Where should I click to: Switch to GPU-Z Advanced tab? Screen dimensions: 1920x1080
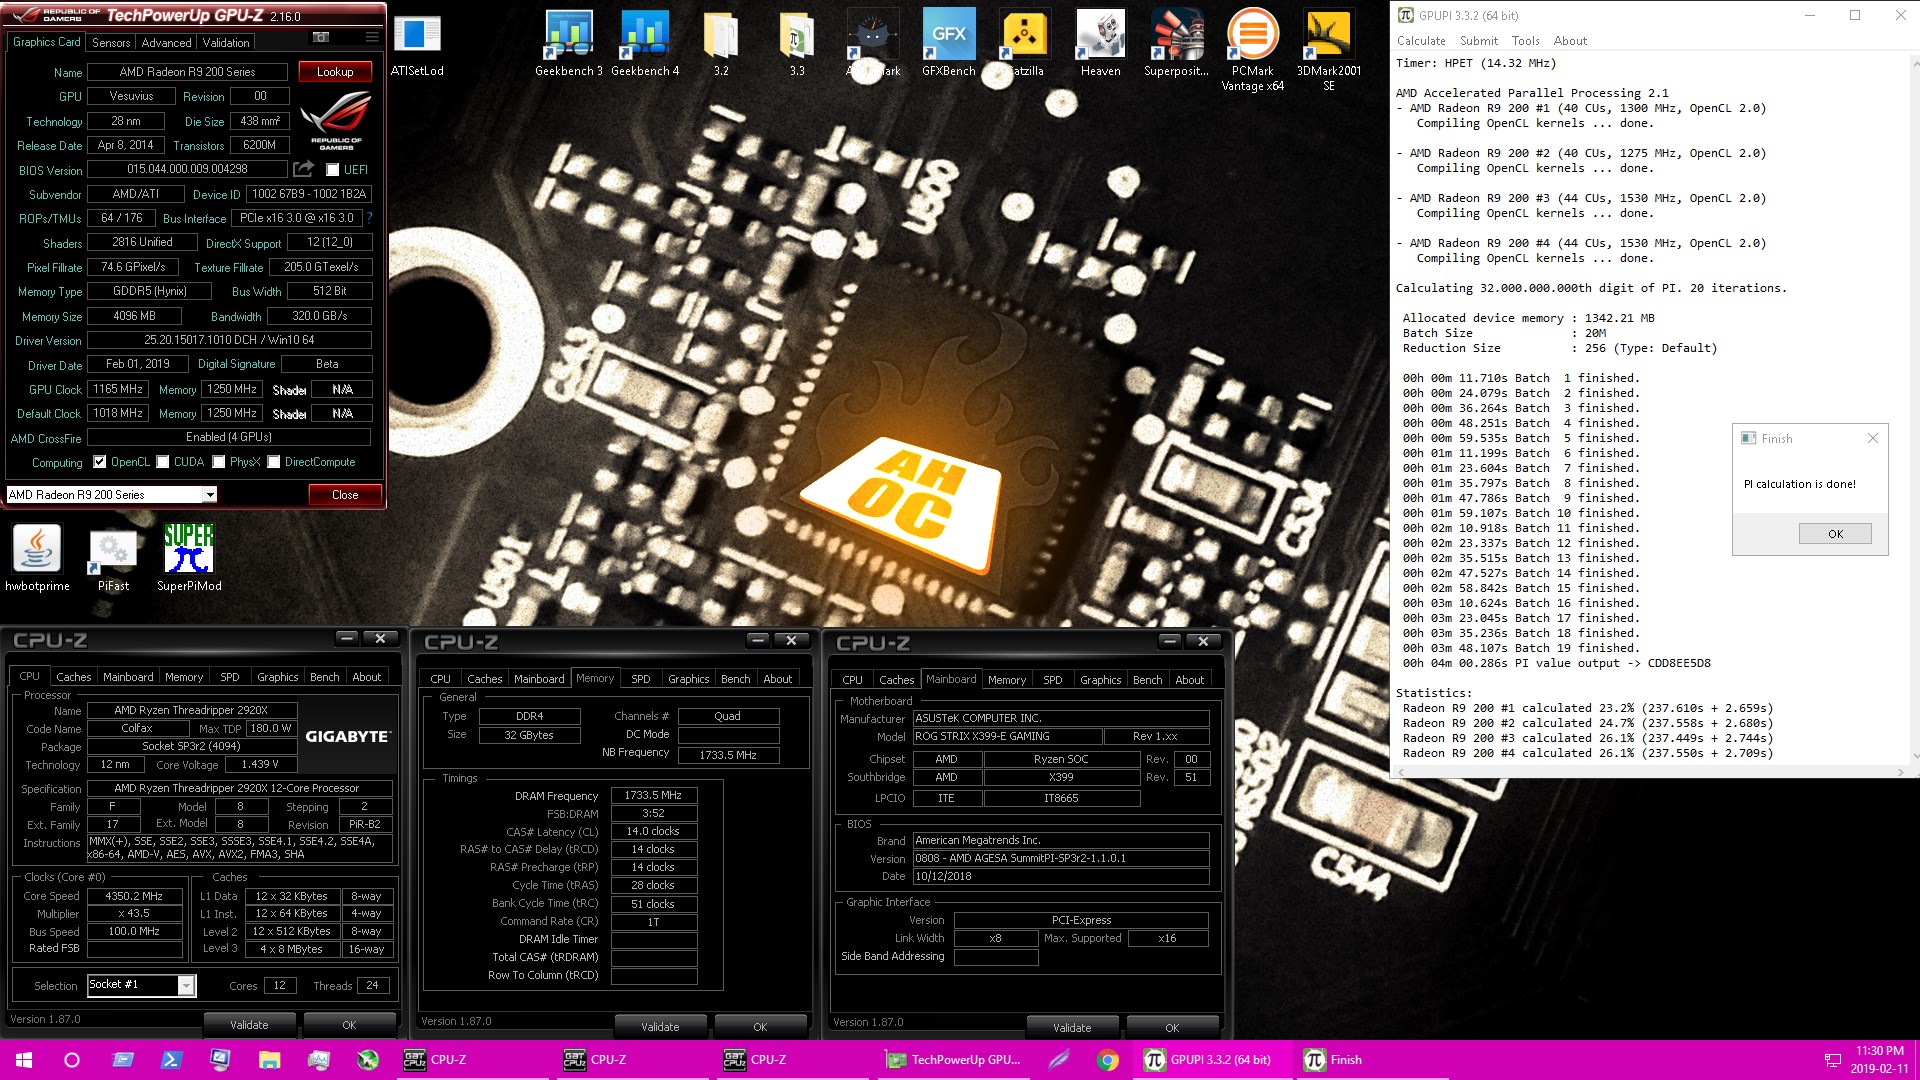[x=166, y=43]
